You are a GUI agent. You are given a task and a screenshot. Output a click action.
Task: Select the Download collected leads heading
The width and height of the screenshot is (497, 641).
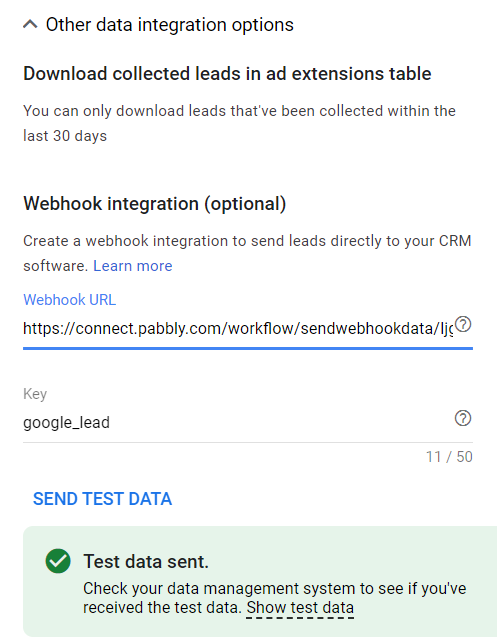pos(227,74)
